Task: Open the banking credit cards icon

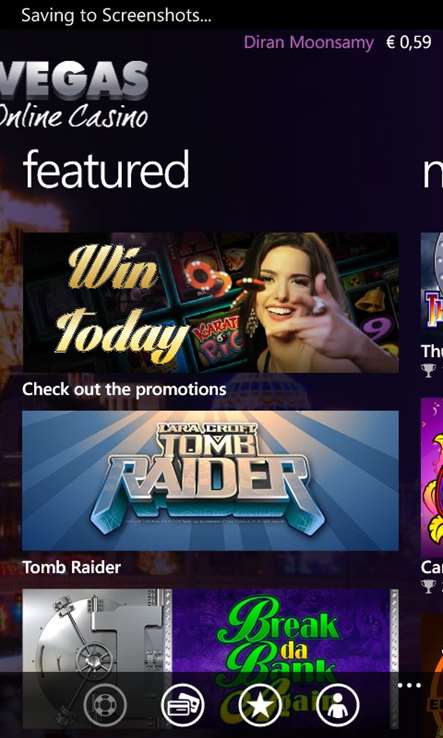Action: point(182,706)
